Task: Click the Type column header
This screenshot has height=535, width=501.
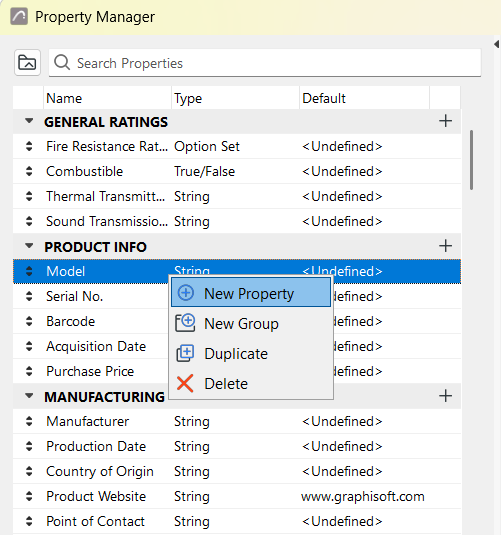Action: 235,98
